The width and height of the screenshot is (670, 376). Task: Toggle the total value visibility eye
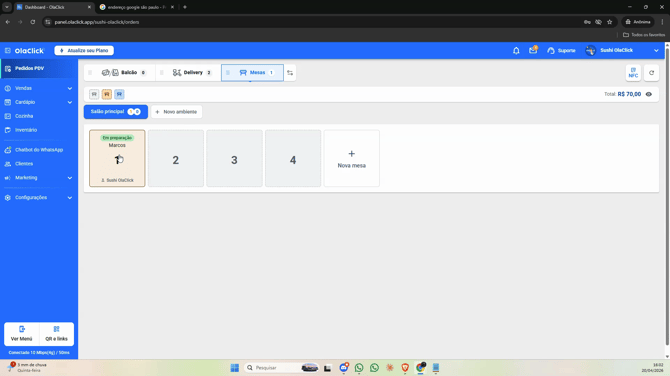click(x=649, y=94)
